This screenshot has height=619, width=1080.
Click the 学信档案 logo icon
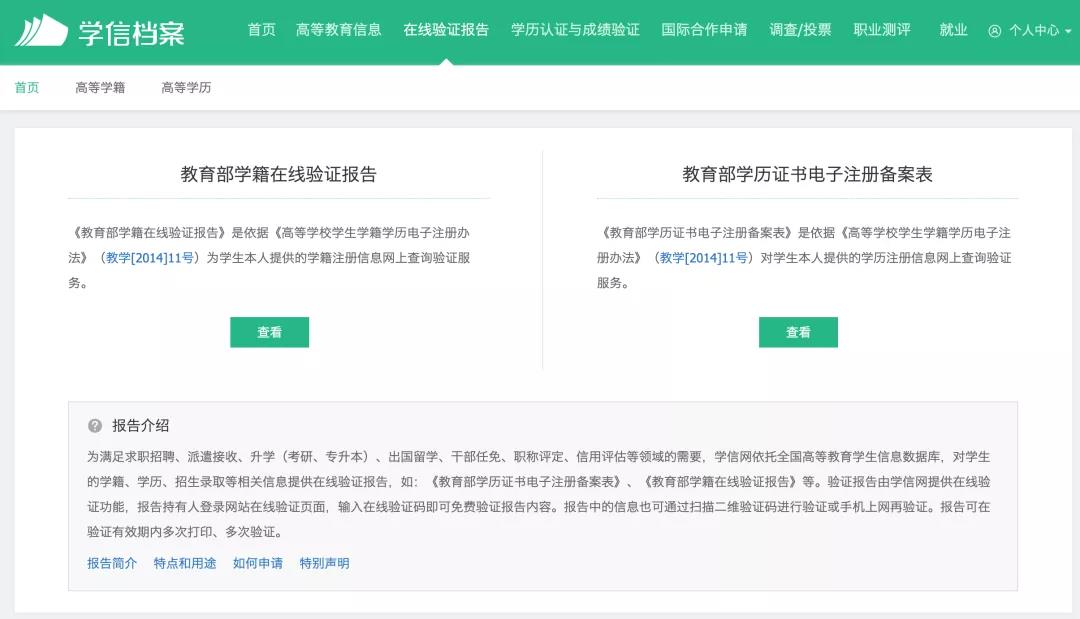coord(41,31)
